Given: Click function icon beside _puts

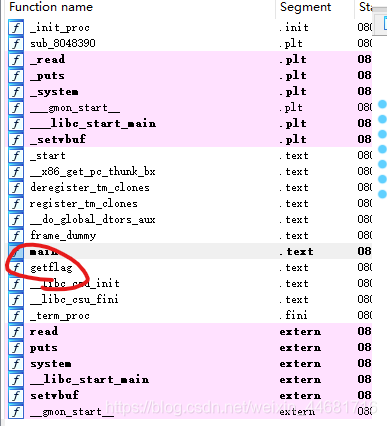Looking at the screenshot, I should [x=16, y=75].
